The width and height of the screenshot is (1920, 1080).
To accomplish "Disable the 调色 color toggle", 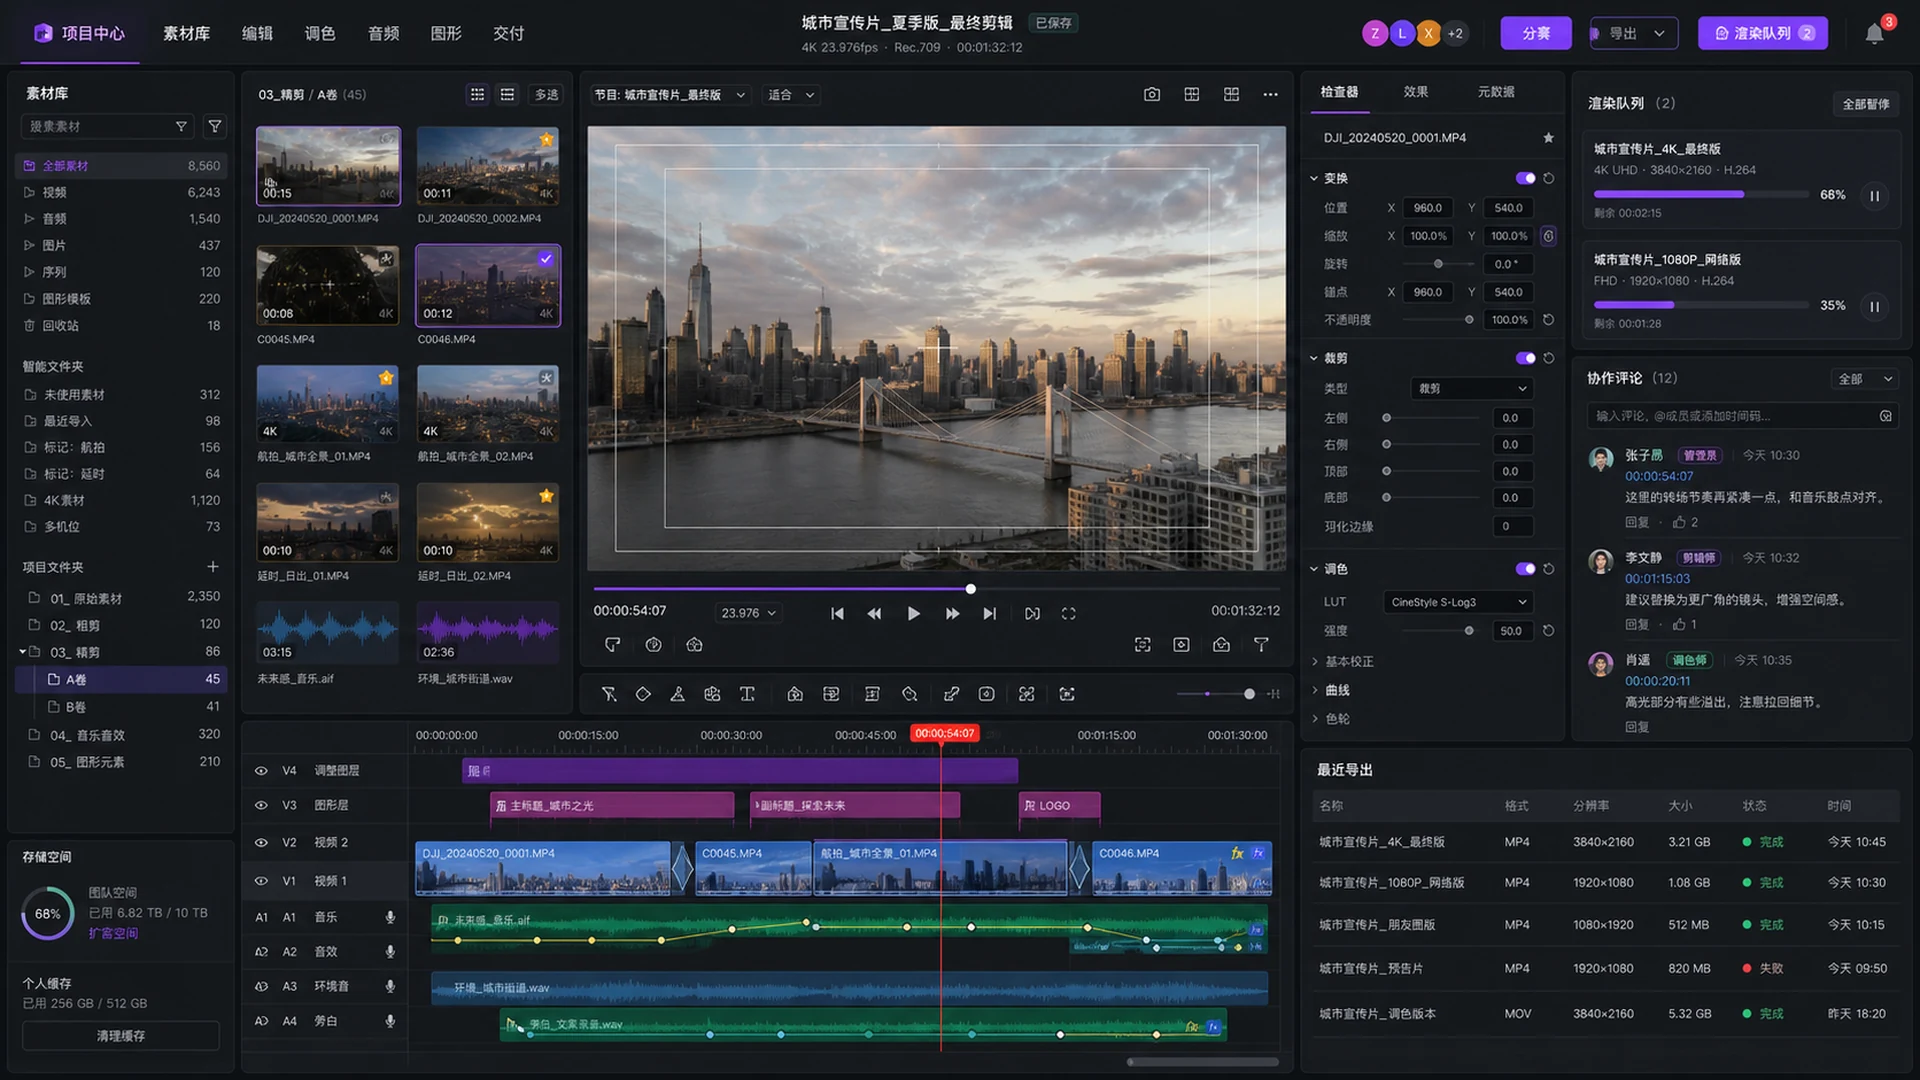I will (x=1525, y=569).
